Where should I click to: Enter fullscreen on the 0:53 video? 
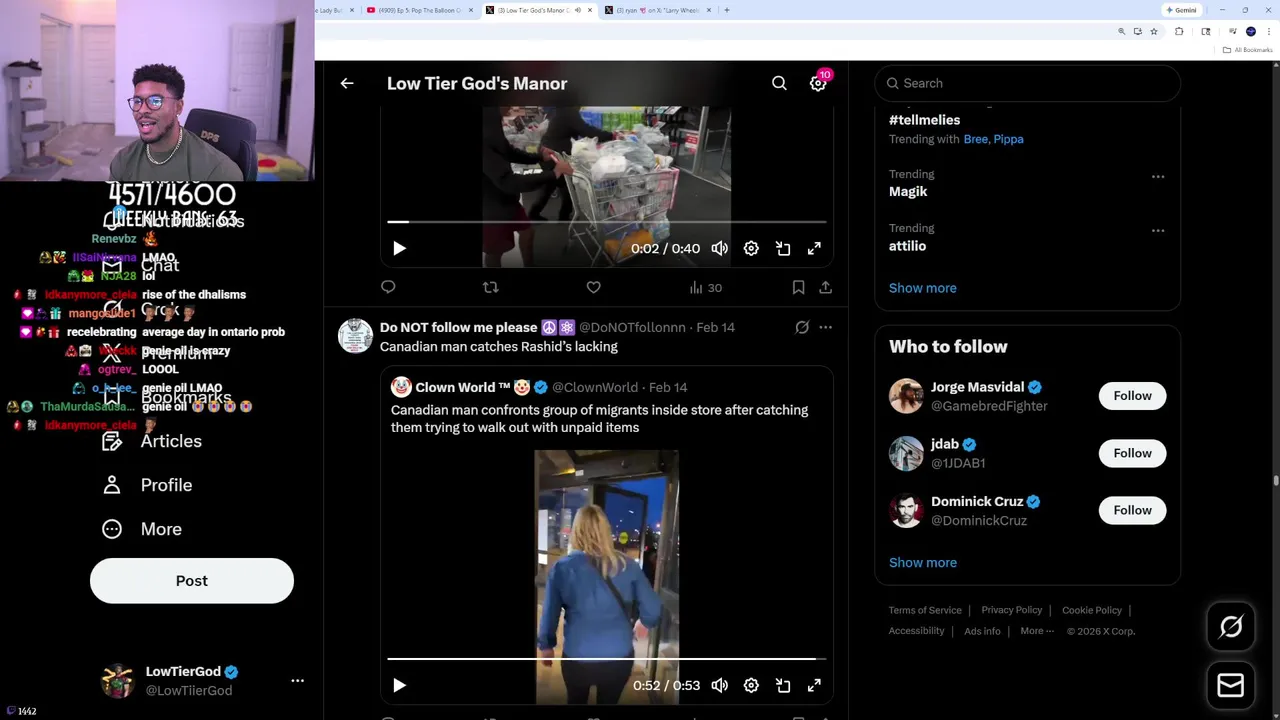click(x=814, y=685)
